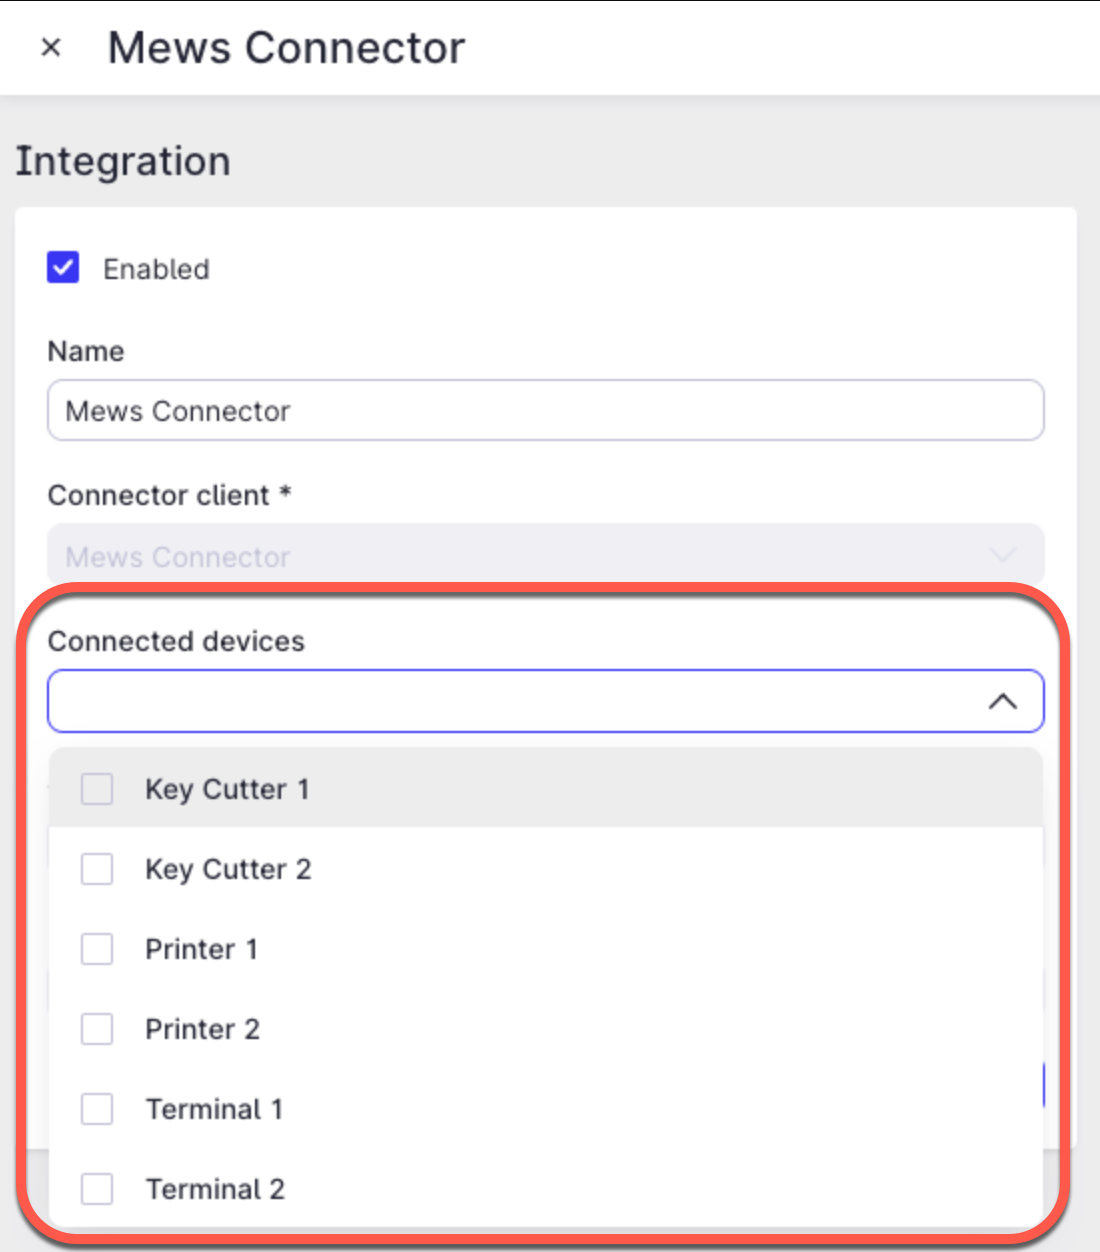The width and height of the screenshot is (1100, 1252).
Task: Enable Printer 1 in the device list
Action: pyautogui.click(x=96, y=949)
